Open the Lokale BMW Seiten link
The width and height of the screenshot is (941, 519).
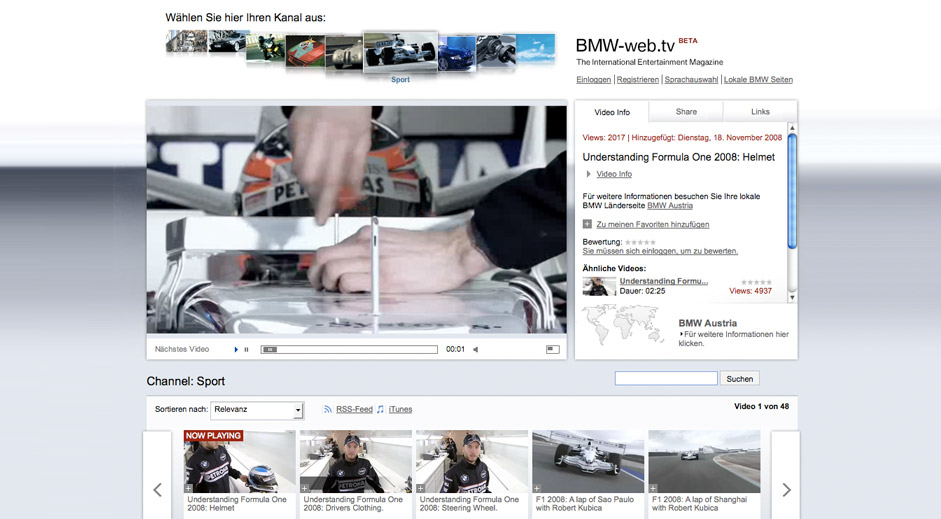(758, 80)
